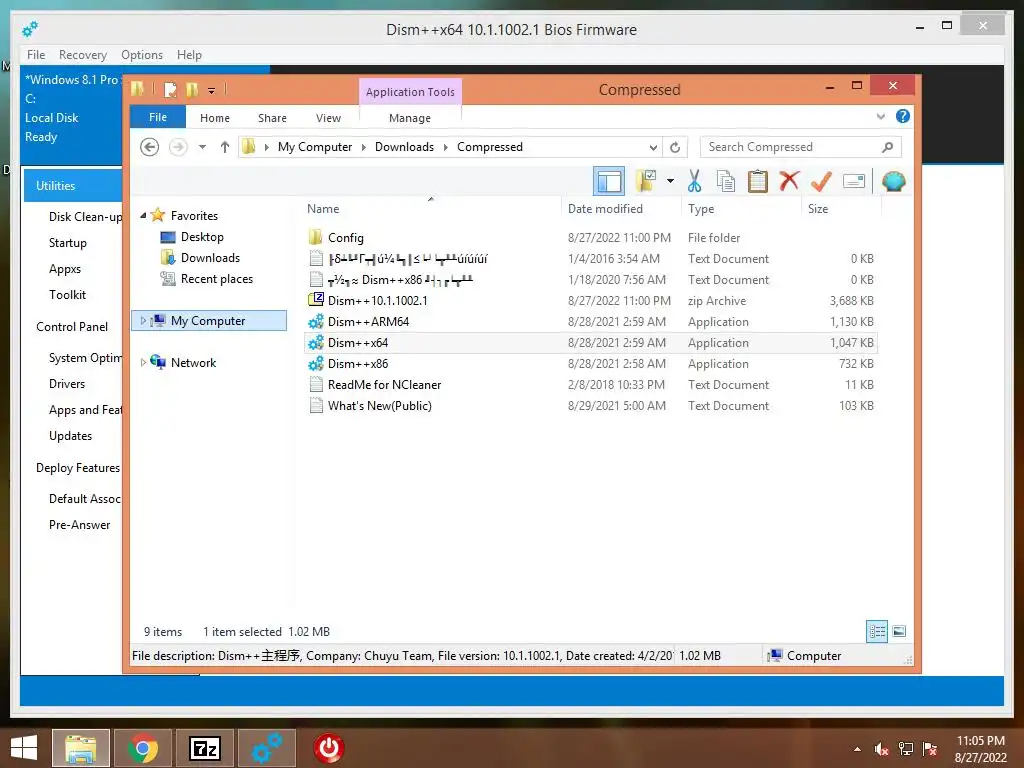
Task: Select Desktop under Favorites
Action: [202, 237]
